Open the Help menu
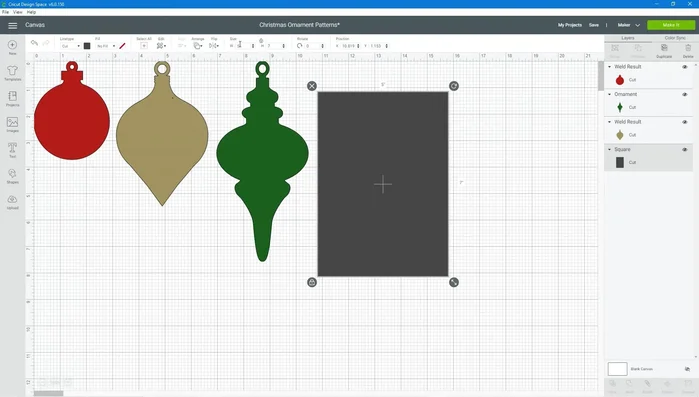Image resolution: width=699 pixels, height=397 pixels. 31,12
